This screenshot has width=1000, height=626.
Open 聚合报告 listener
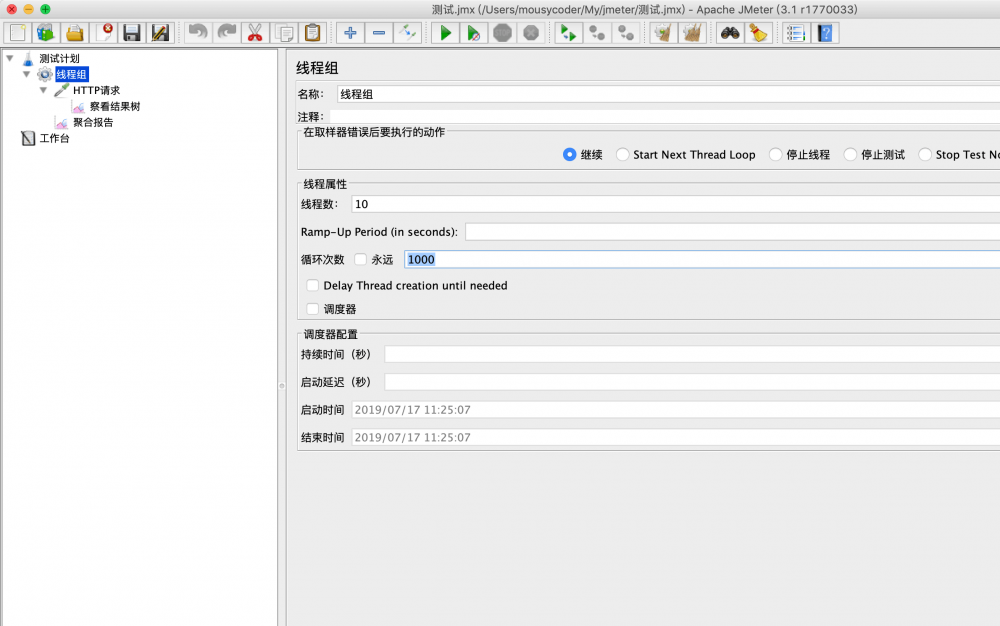pyautogui.click(x=93, y=122)
